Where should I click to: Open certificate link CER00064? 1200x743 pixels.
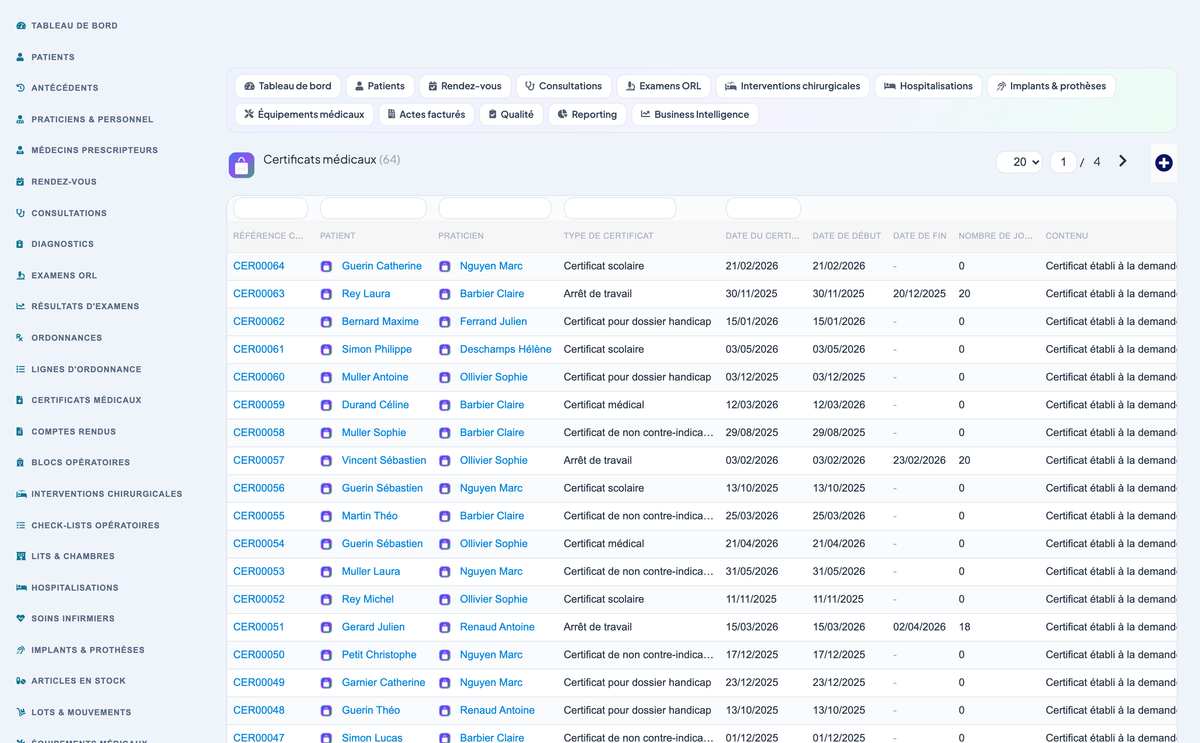point(259,266)
